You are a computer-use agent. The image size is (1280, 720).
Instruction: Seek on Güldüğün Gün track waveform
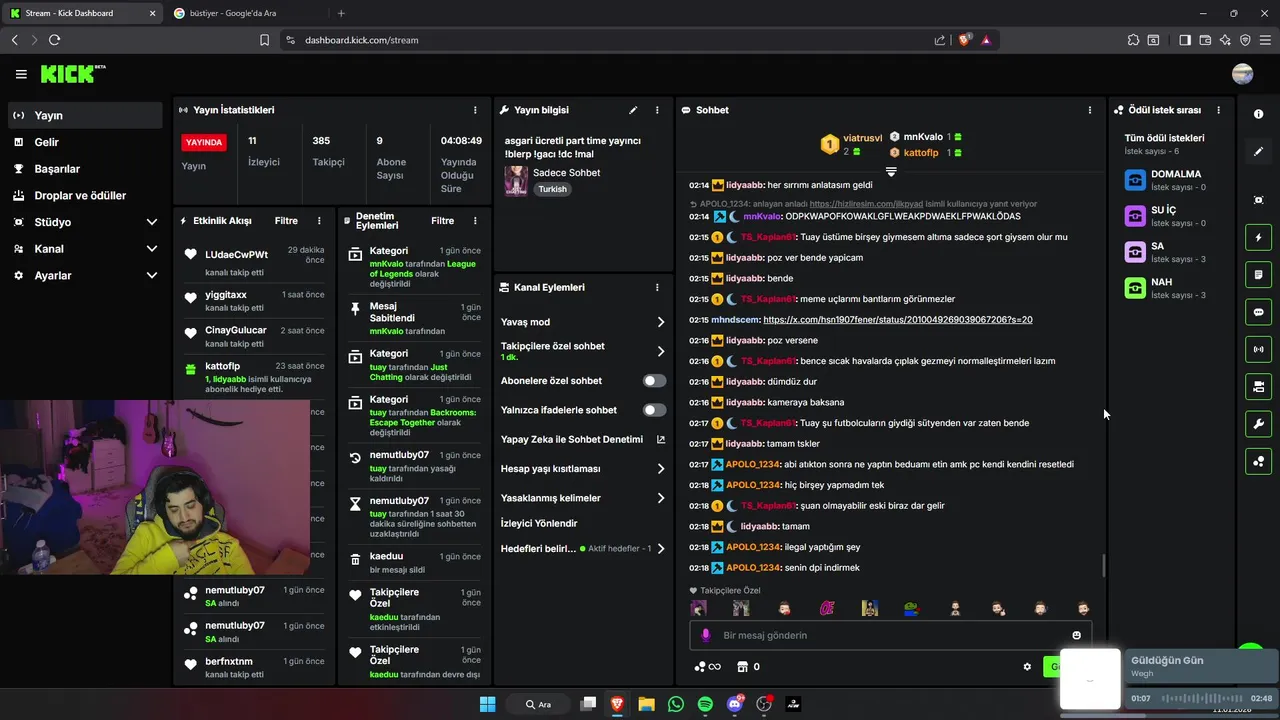pyautogui.click(x=1200, y=698)
